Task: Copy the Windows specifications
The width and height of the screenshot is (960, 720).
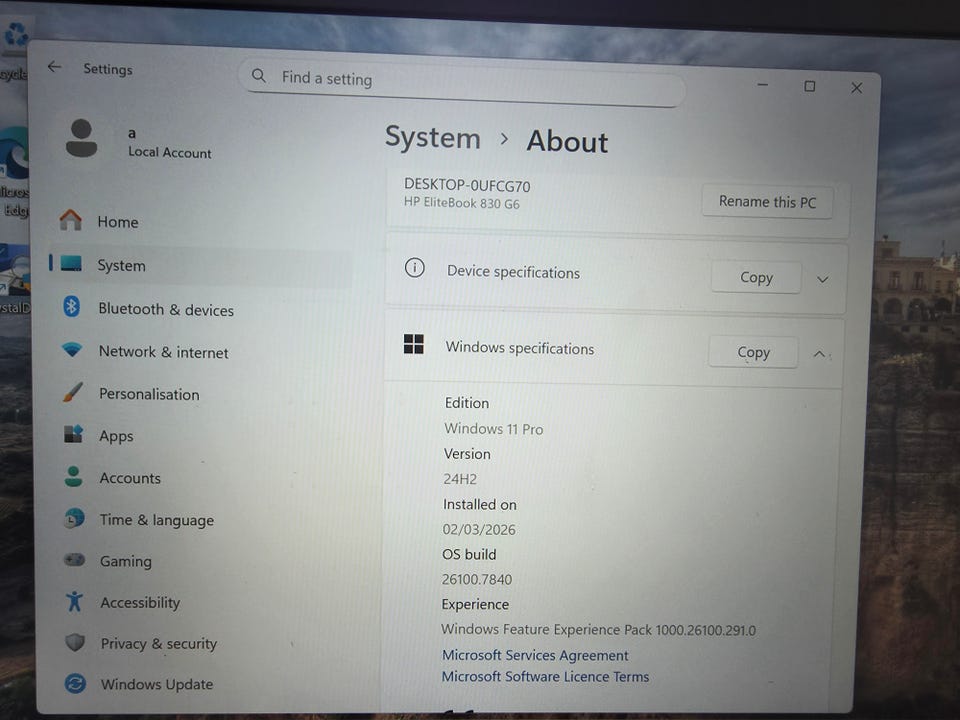Action: [753, 352]
